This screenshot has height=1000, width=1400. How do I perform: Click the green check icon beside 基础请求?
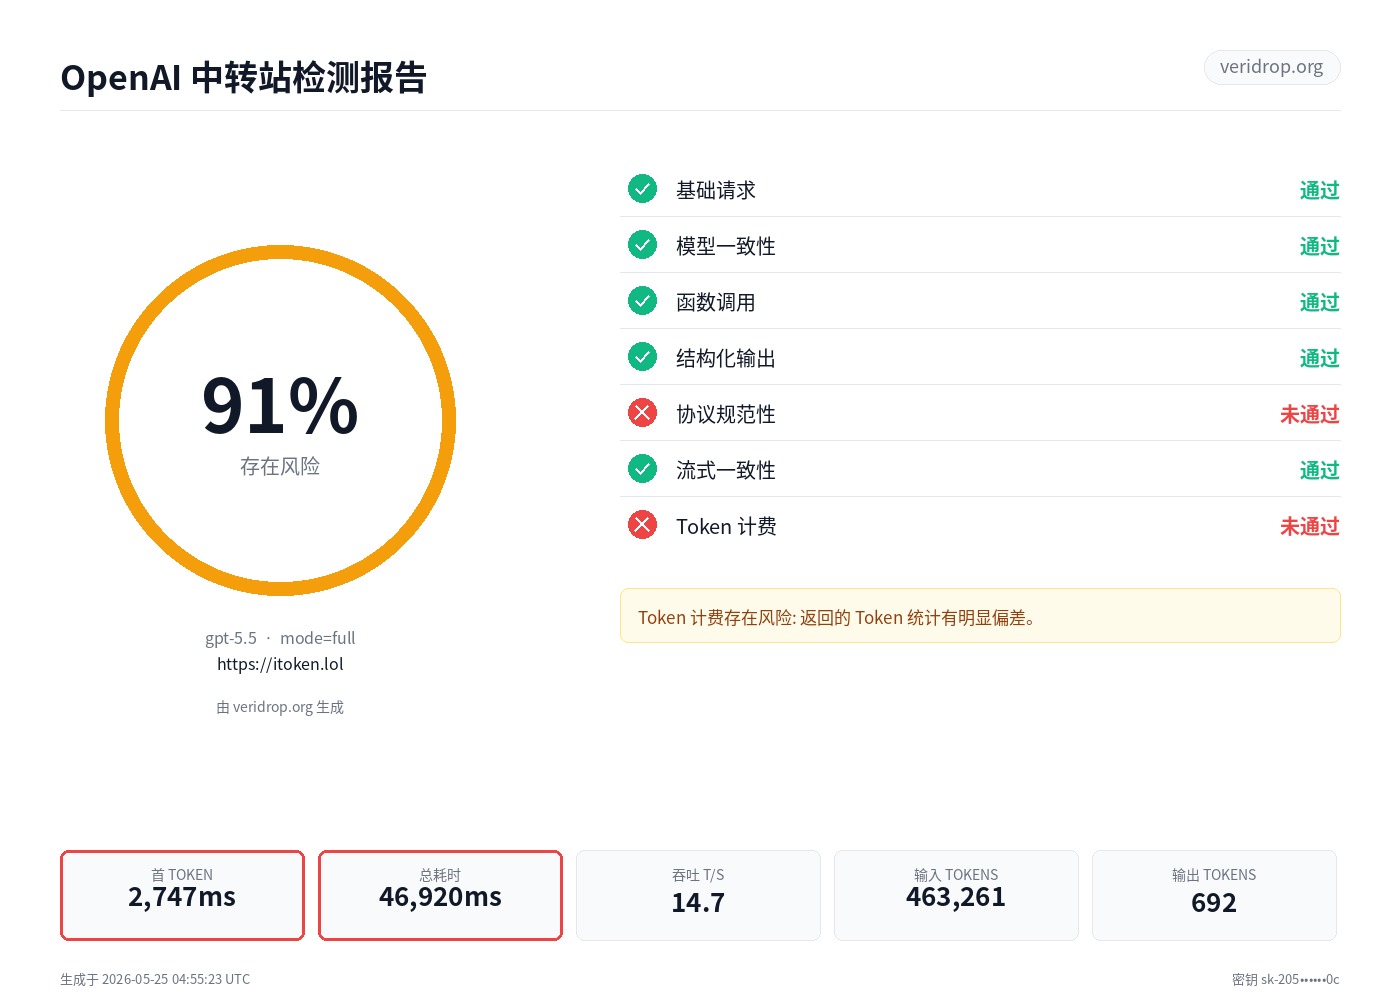642,188
